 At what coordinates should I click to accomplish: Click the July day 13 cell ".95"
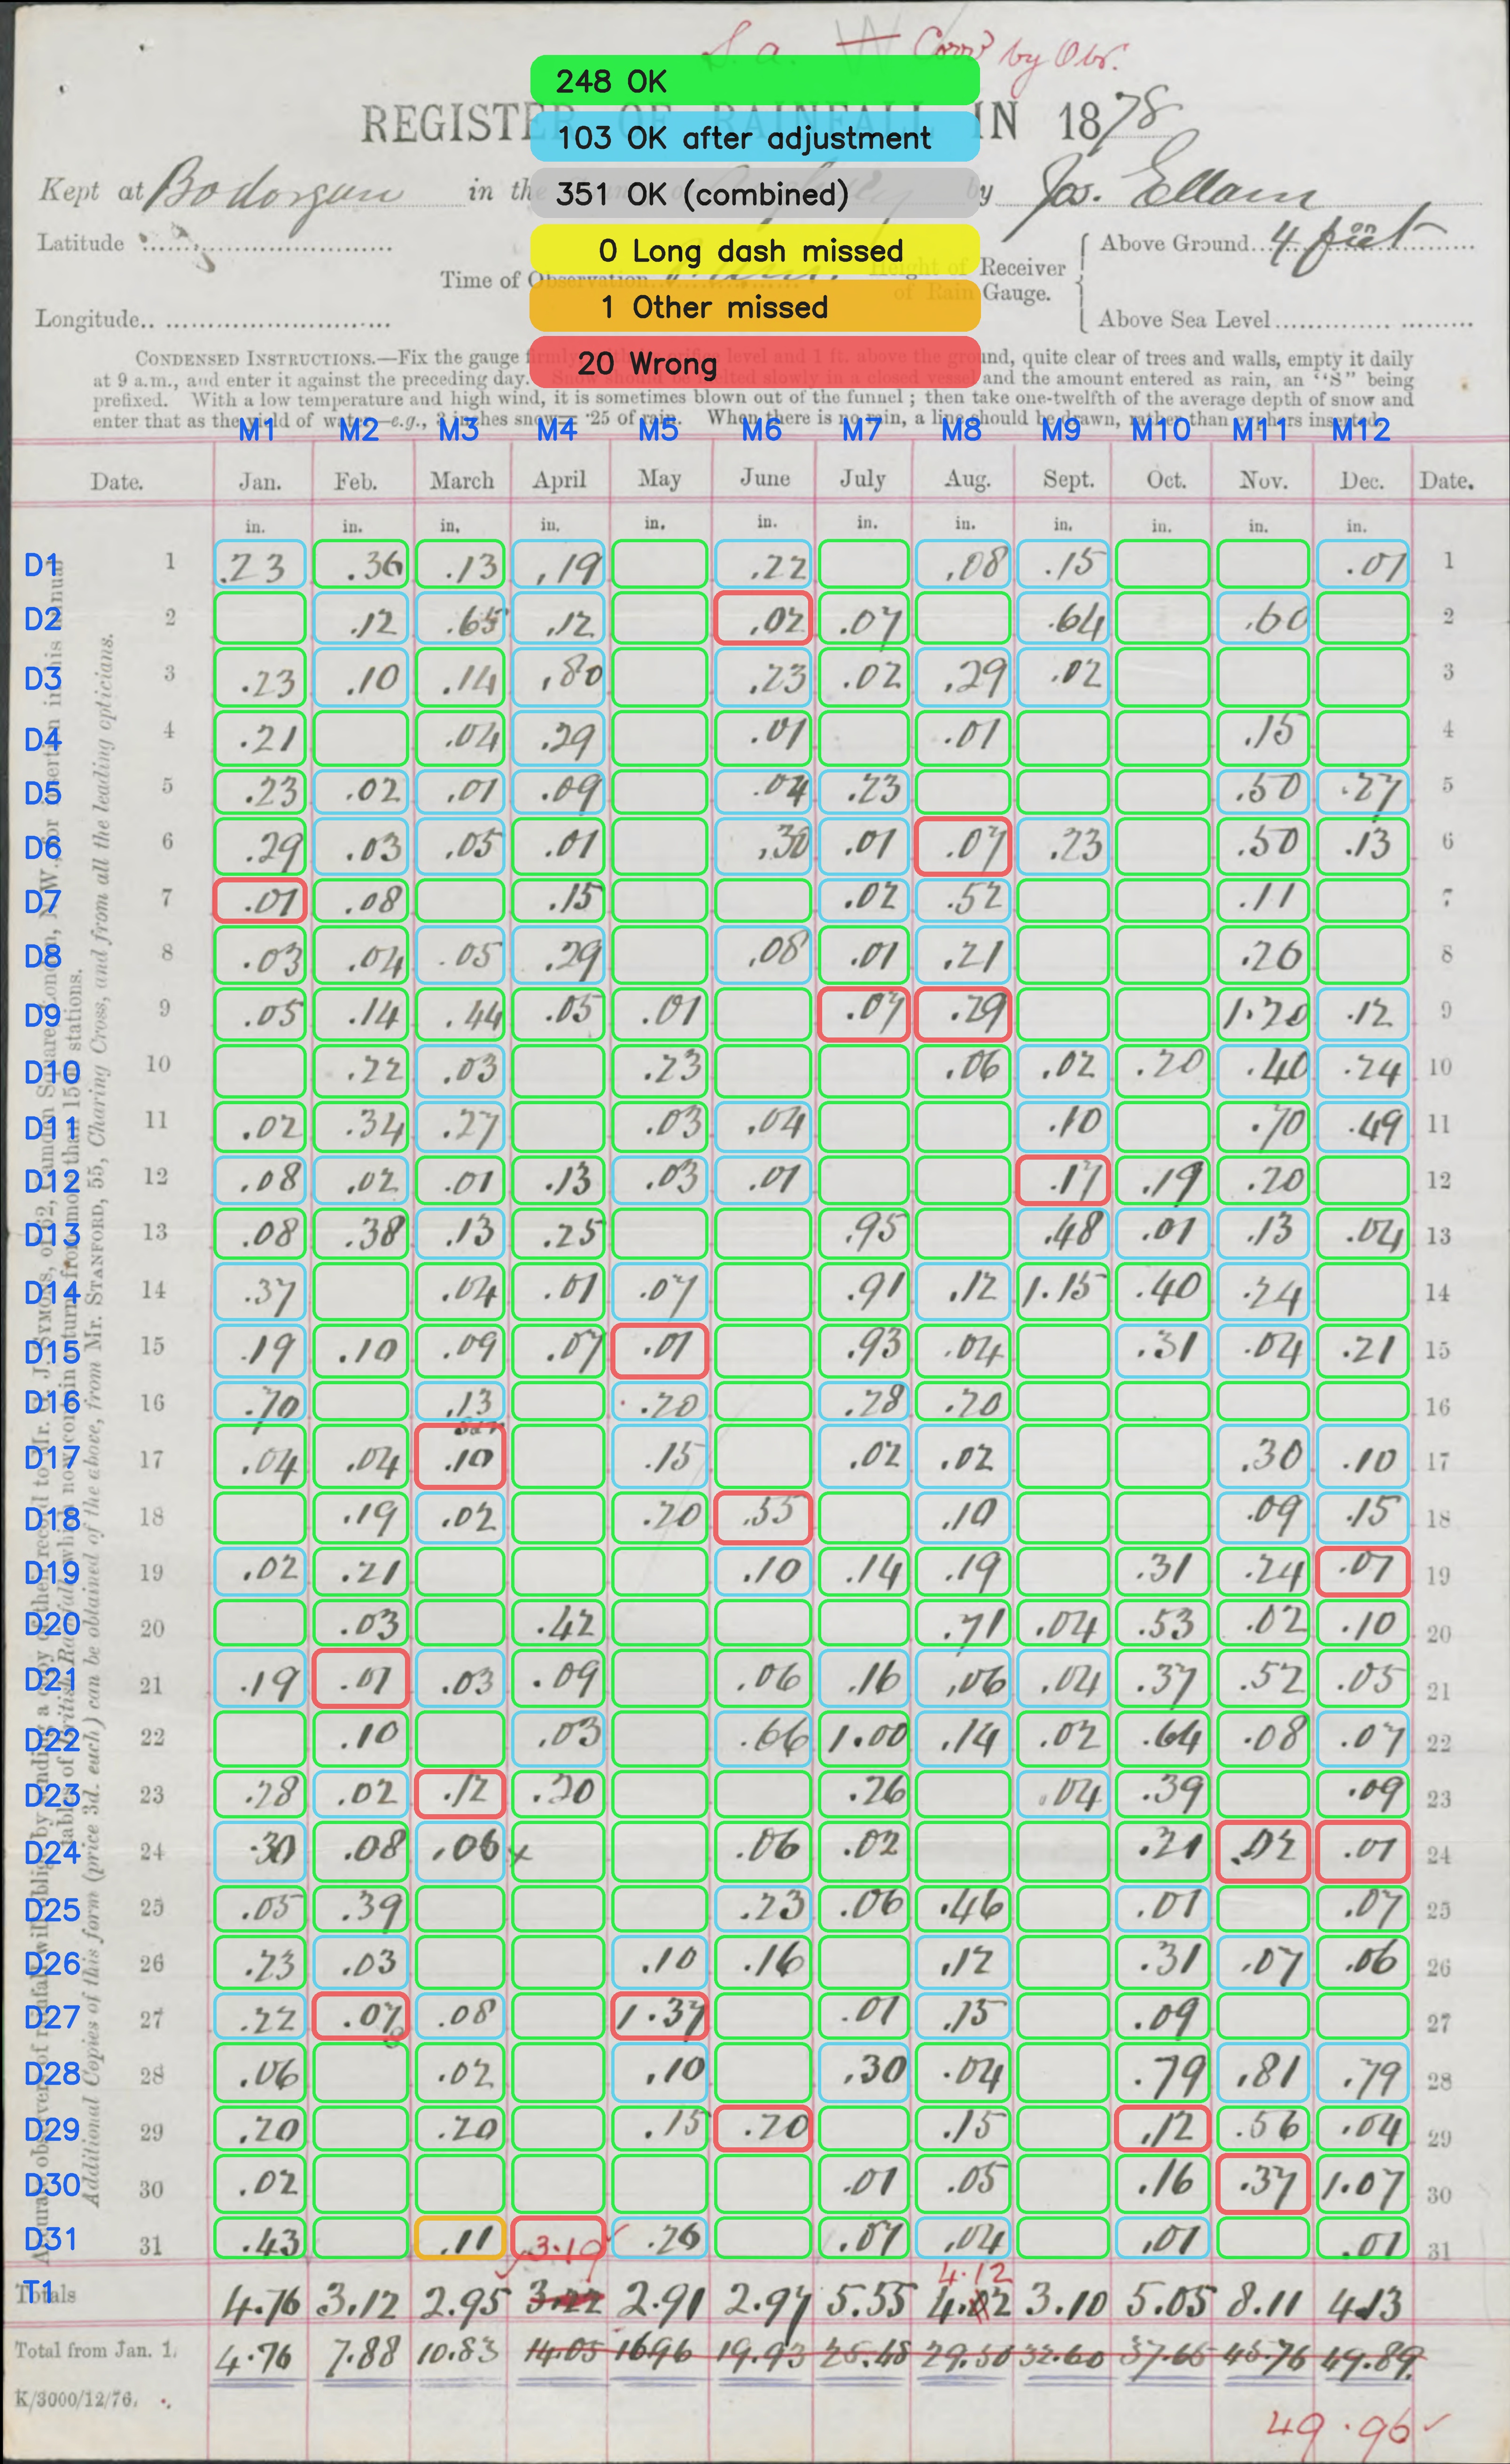coord(864,1234)
